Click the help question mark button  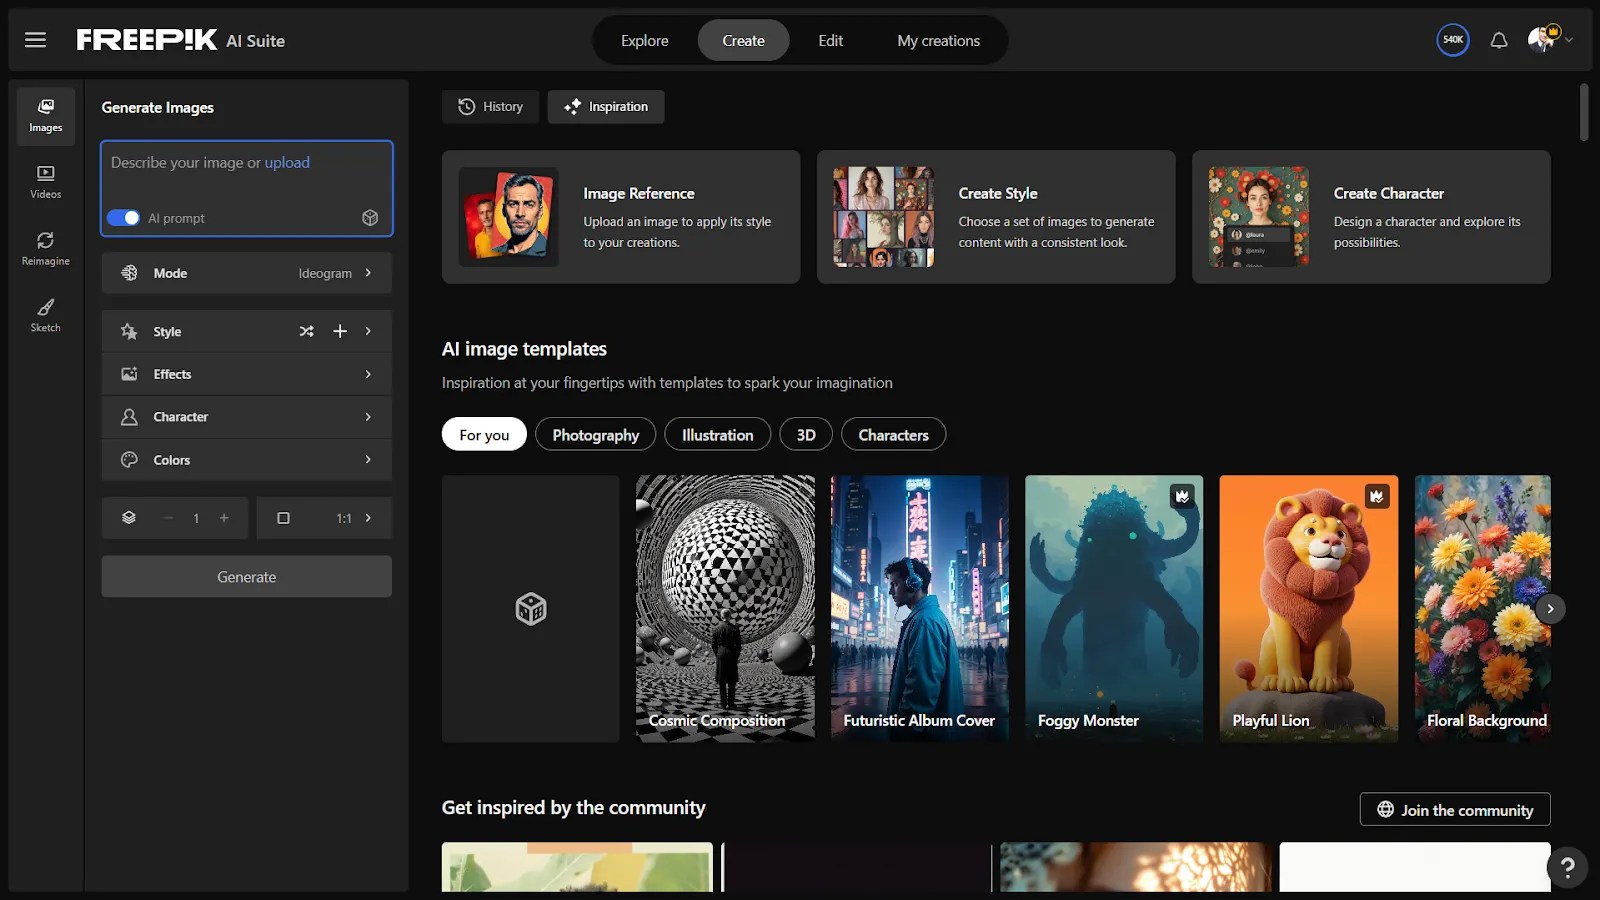tap(1567, 867)
